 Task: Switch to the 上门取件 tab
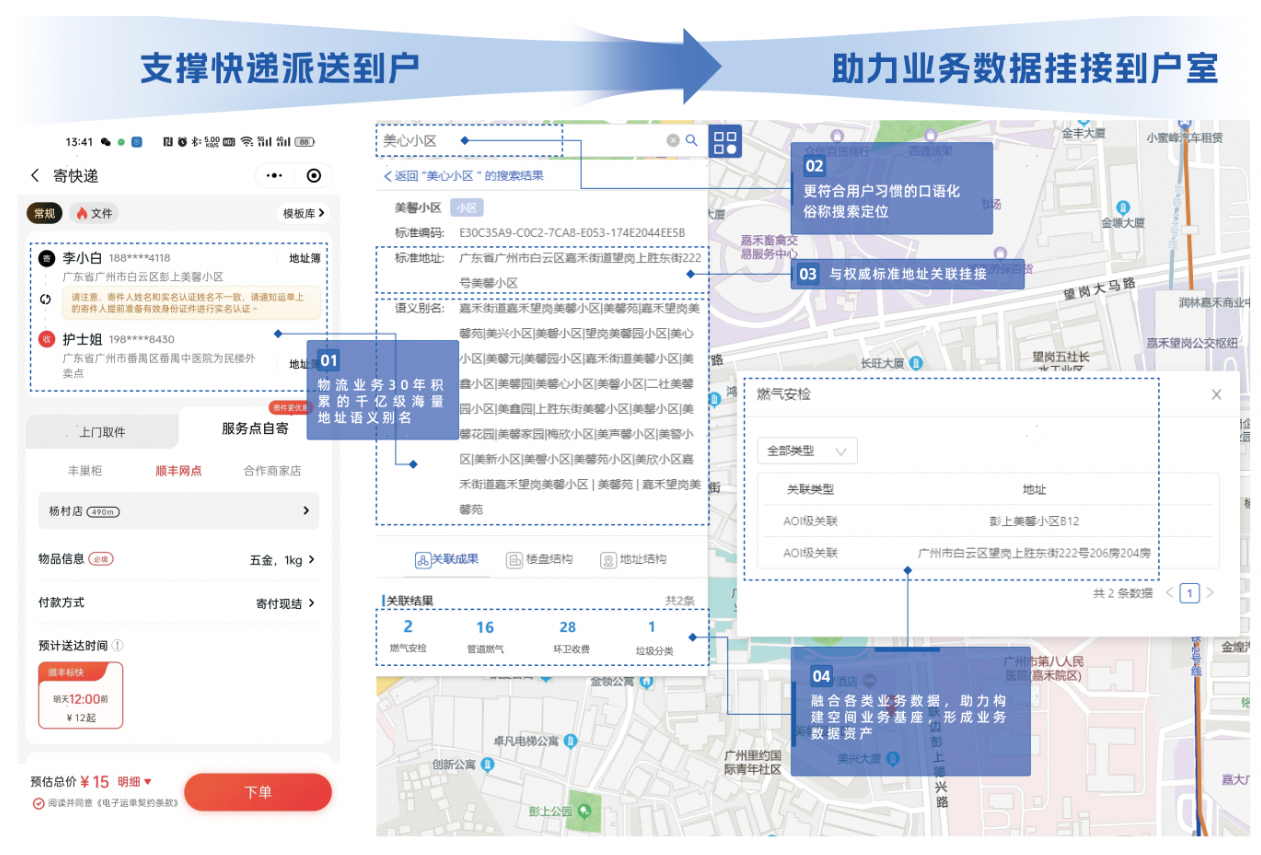click(x=102, y=432)
